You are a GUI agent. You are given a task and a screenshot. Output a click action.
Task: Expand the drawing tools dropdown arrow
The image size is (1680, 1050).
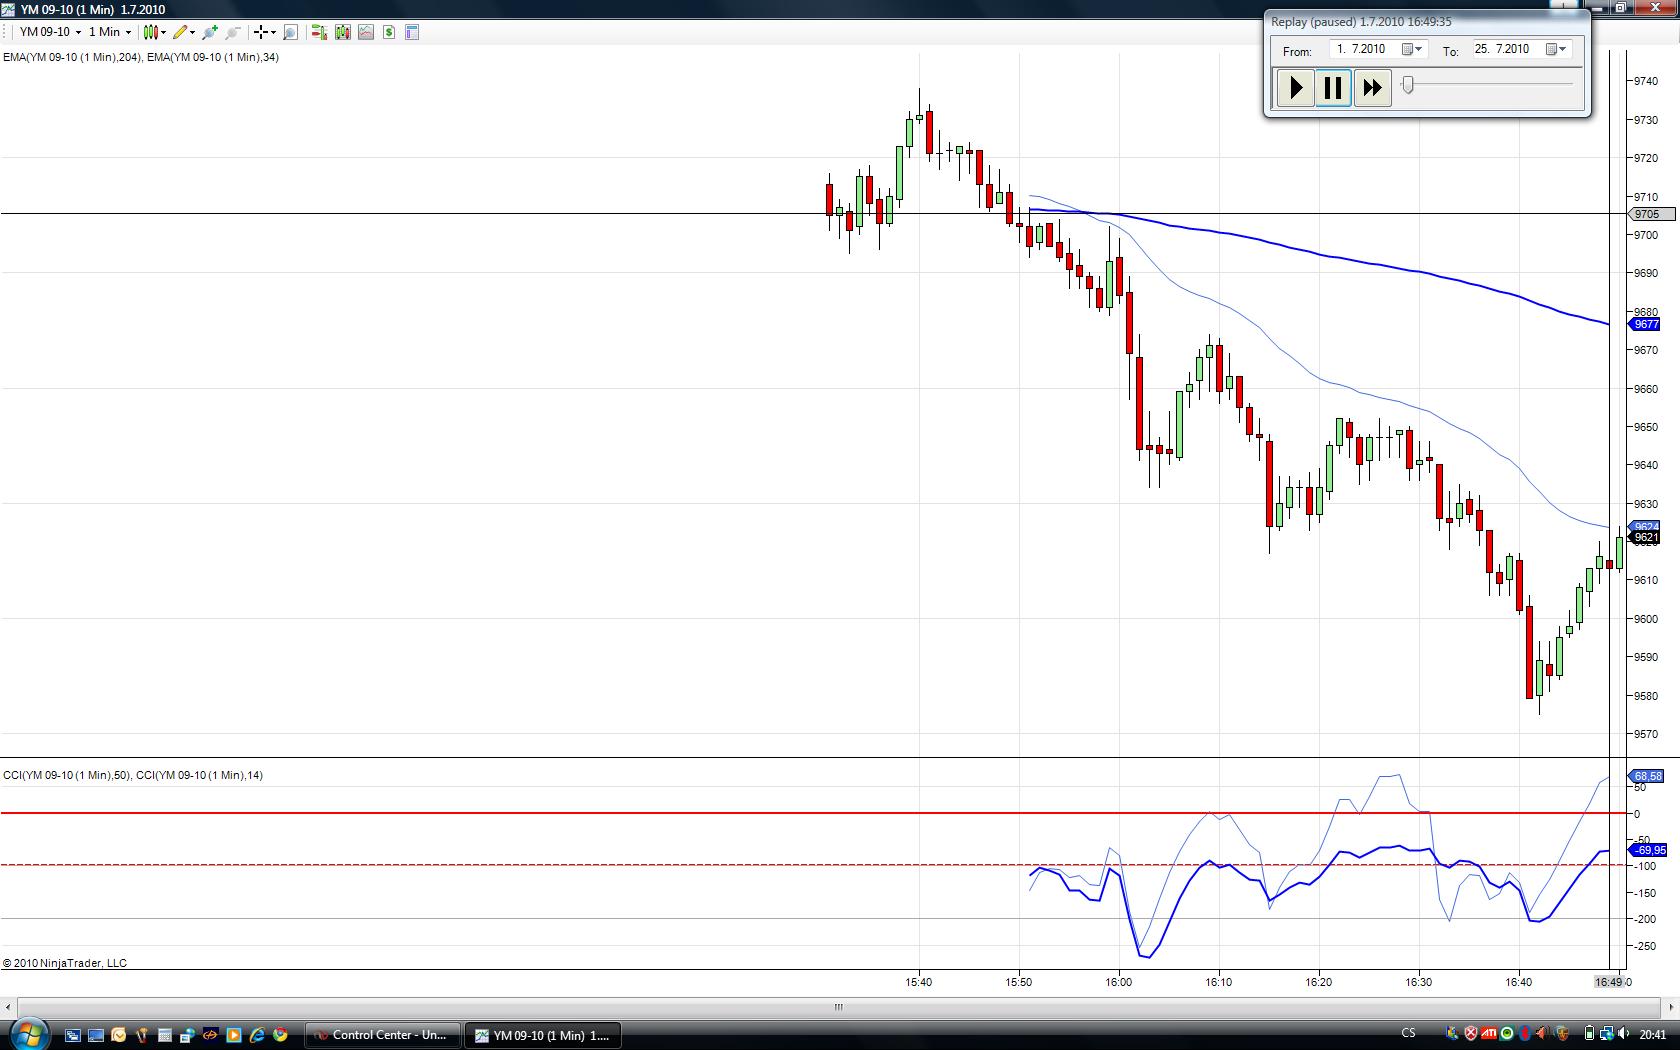click(192, 32)
